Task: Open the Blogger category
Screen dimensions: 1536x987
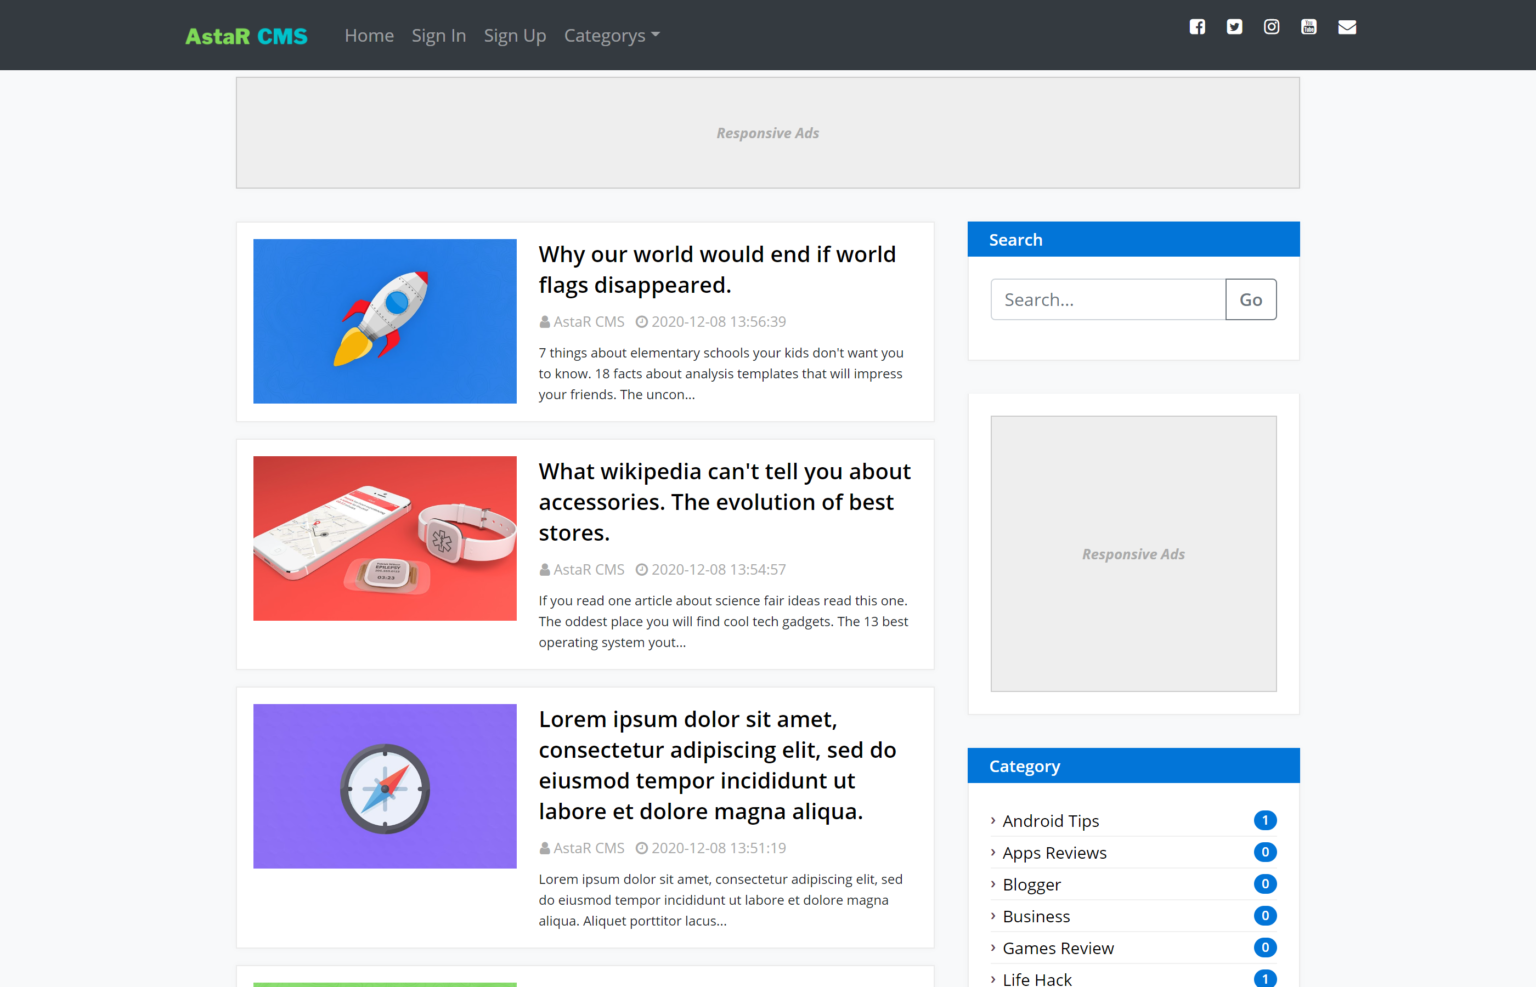Action: pos(1032,885)
